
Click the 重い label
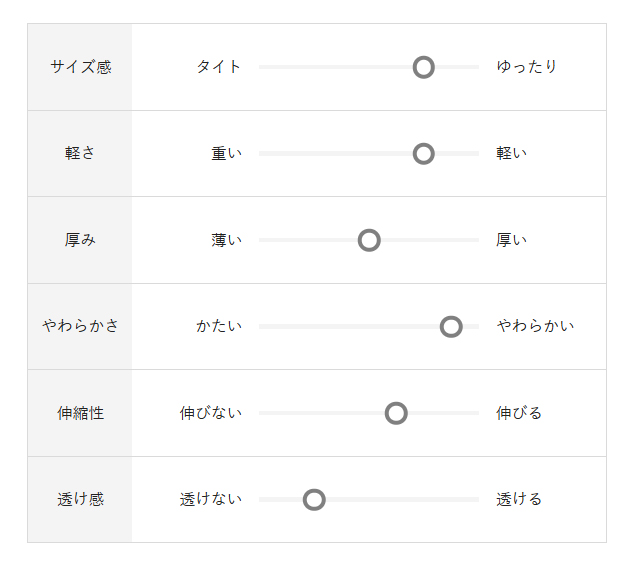click(226, 154)
